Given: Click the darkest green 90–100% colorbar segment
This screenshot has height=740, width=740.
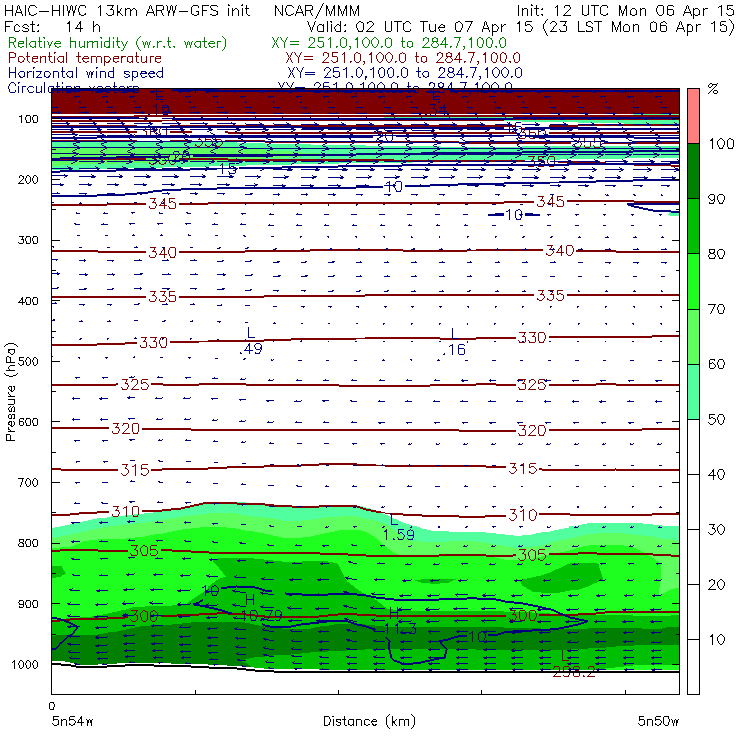Looking at the screenshot, I should (693, 171).
